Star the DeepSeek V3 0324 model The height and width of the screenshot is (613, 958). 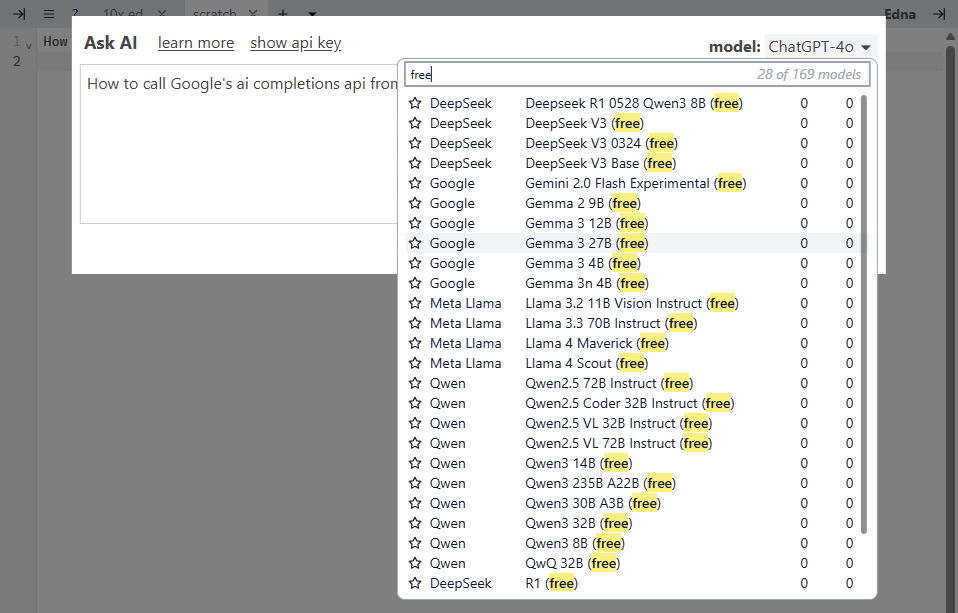tap(415, 143)
